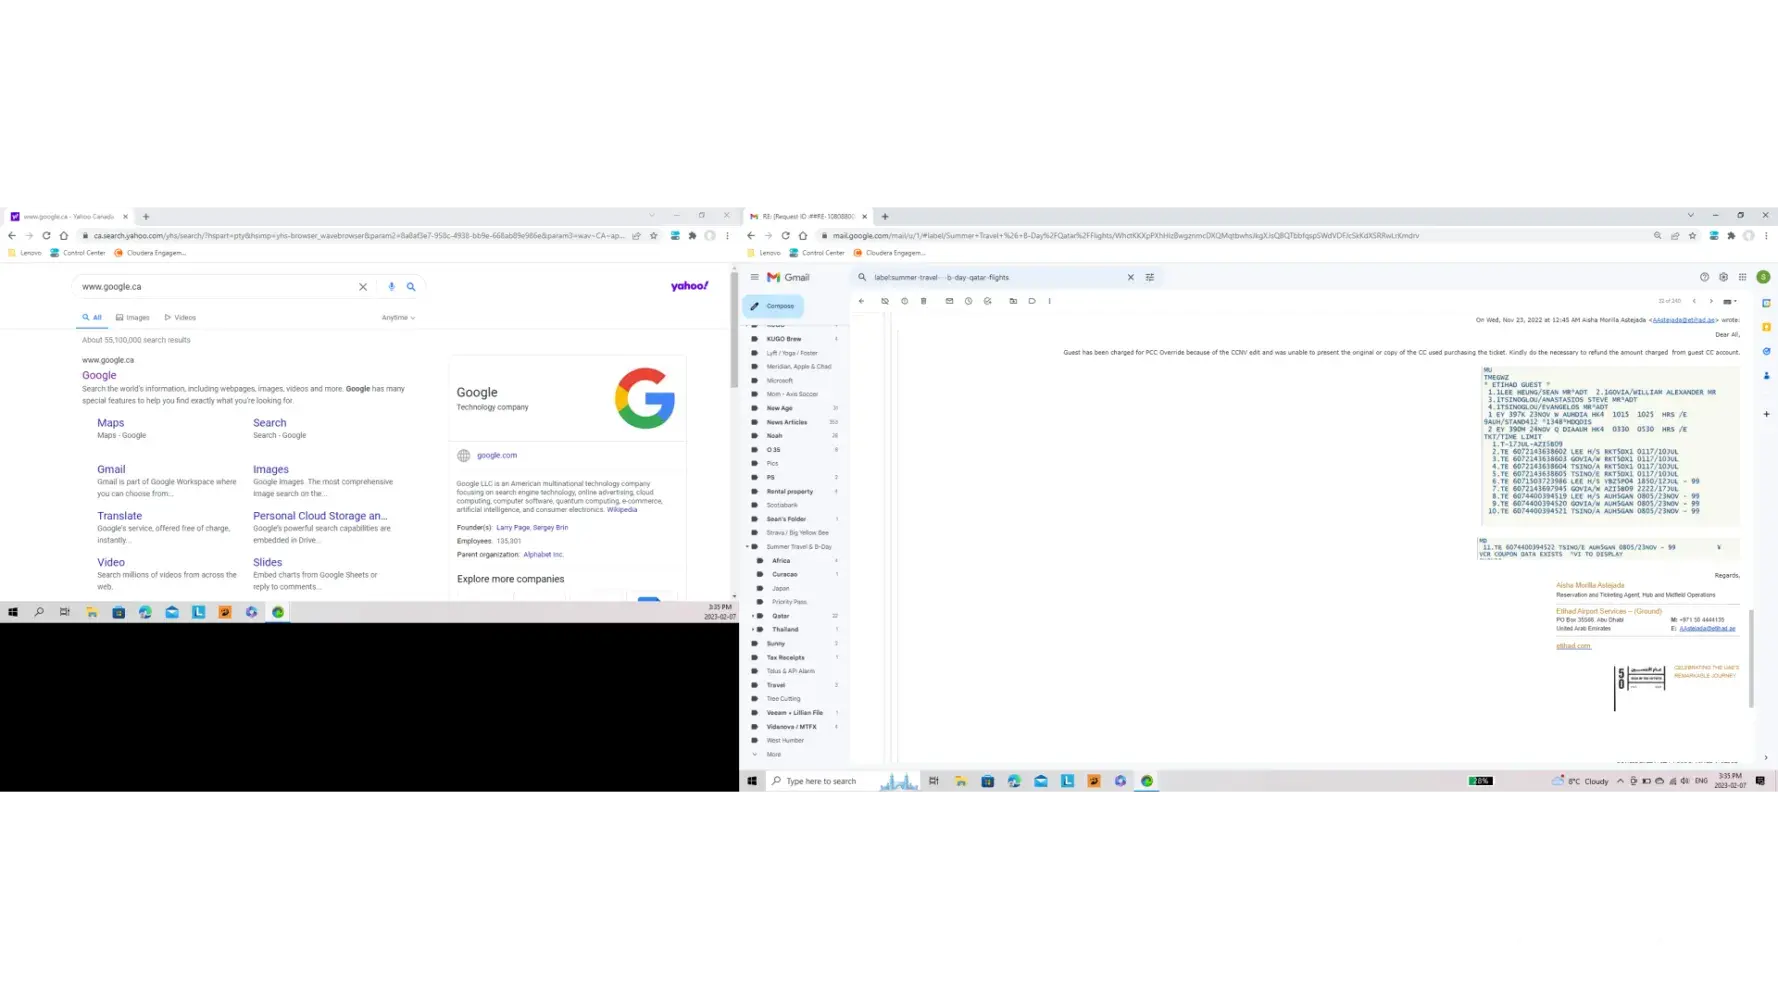Open Control Center bookmark in Gmail window
Image resolution: width=1778 pixels, height=1000 pixels.
(817, 253)
